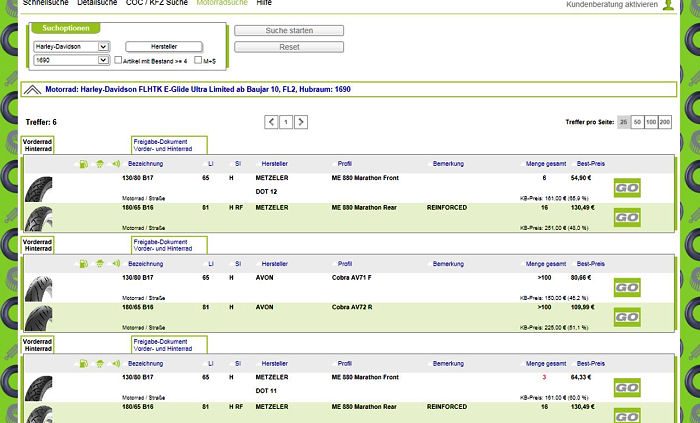Click the customer advisor person icon

(x=668, y=4)
